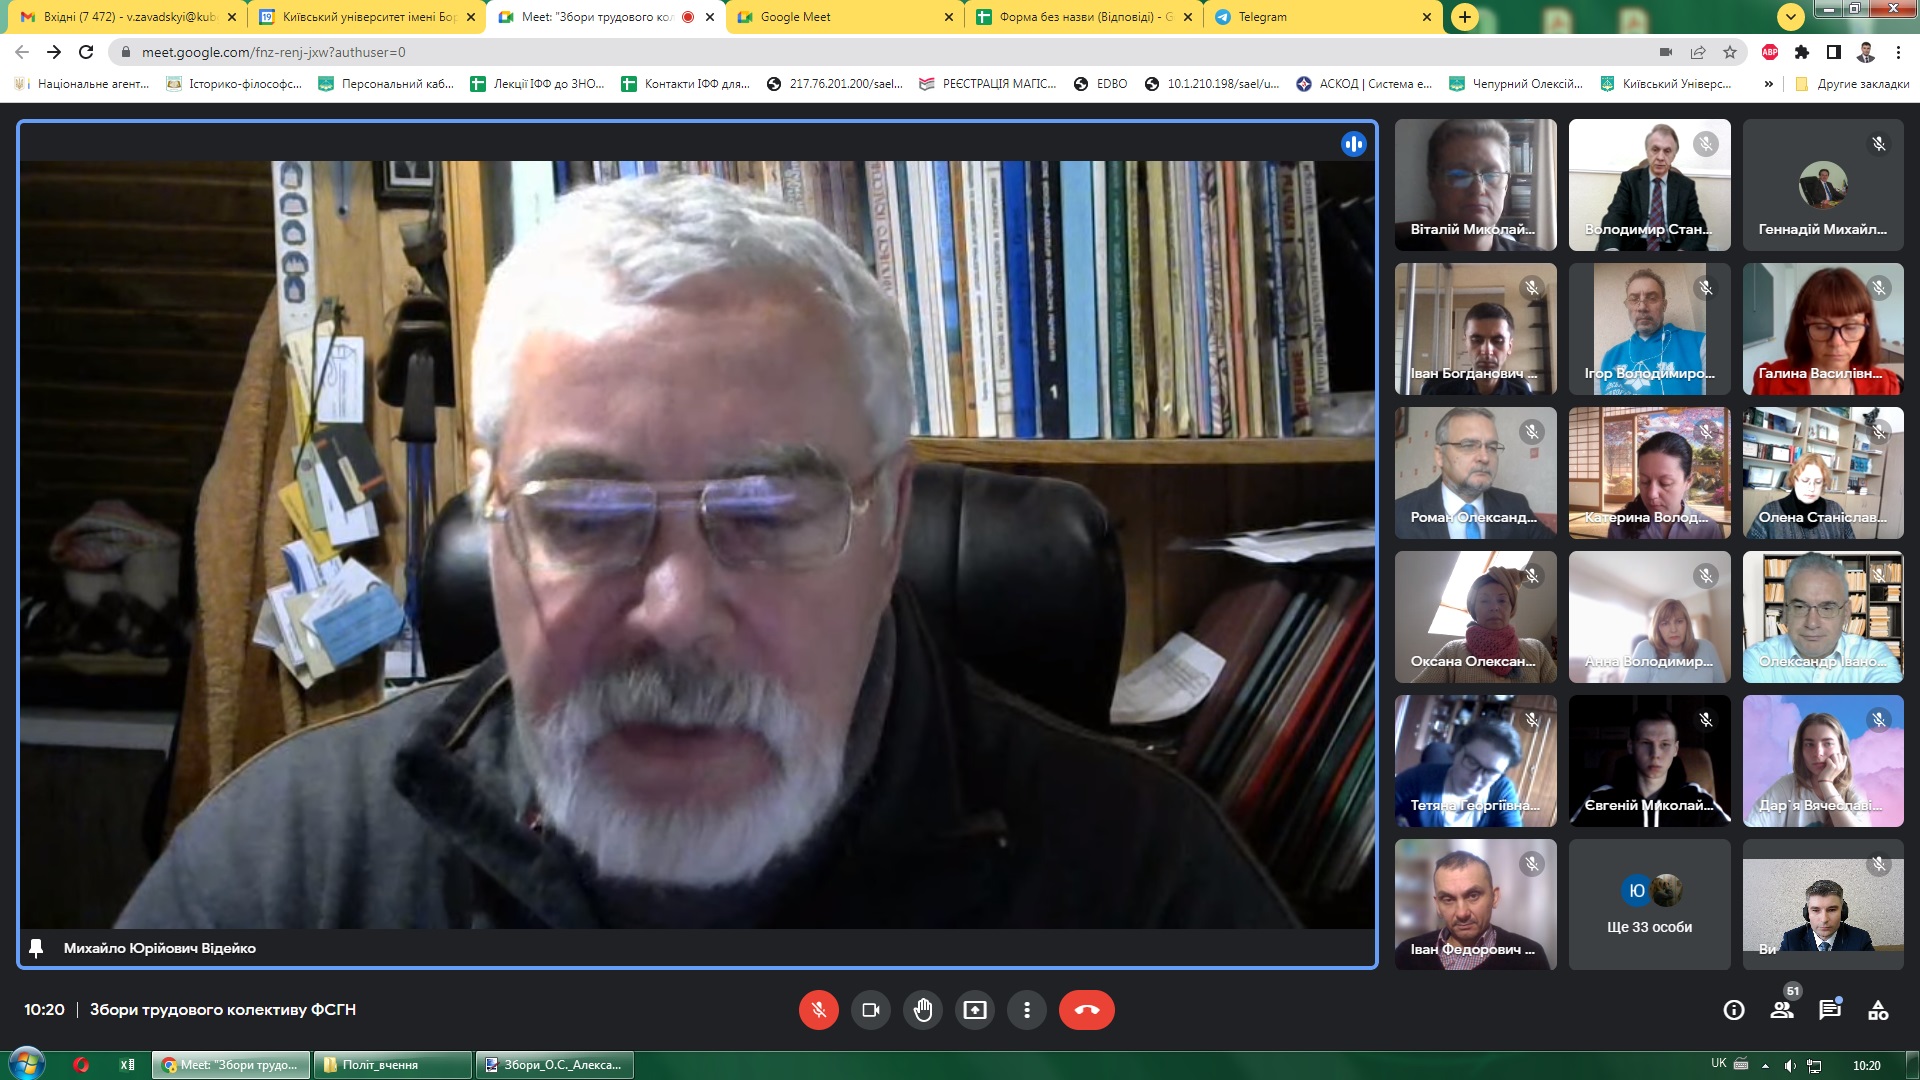
Task: Open the tab search dropdown arrow
Action: coord(1790,16)
